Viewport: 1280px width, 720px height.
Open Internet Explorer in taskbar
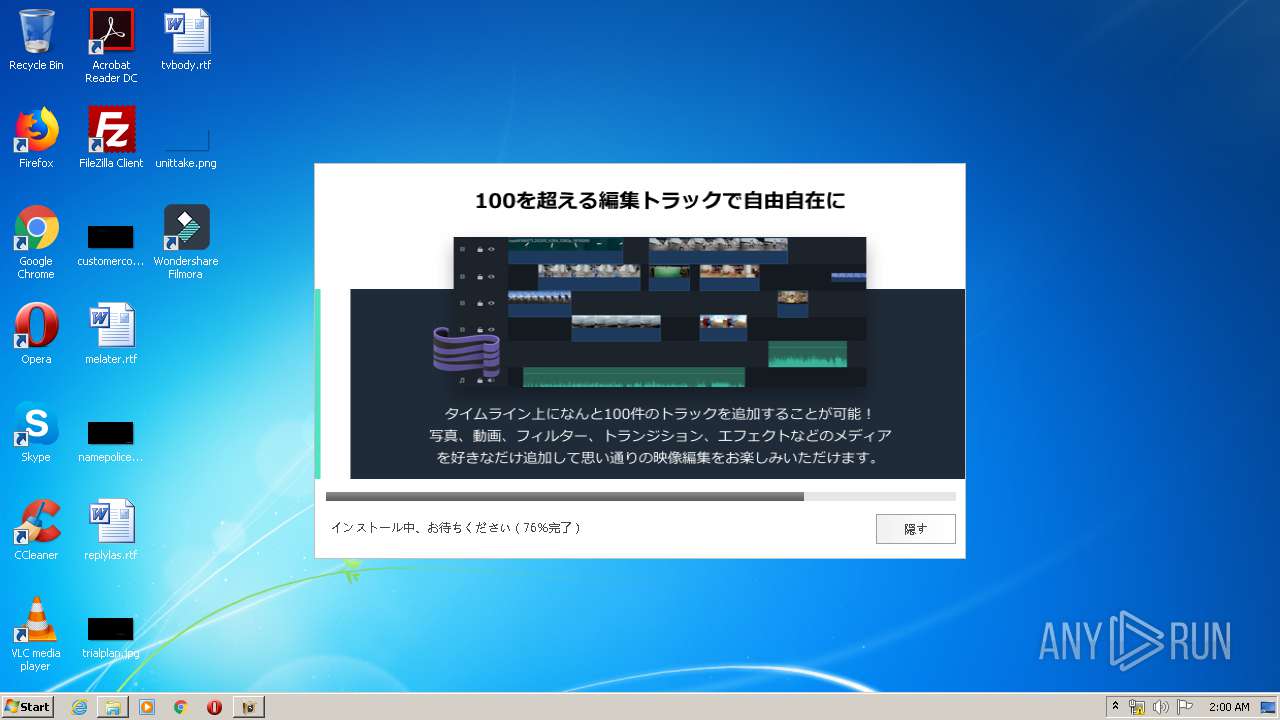[80, 707]
